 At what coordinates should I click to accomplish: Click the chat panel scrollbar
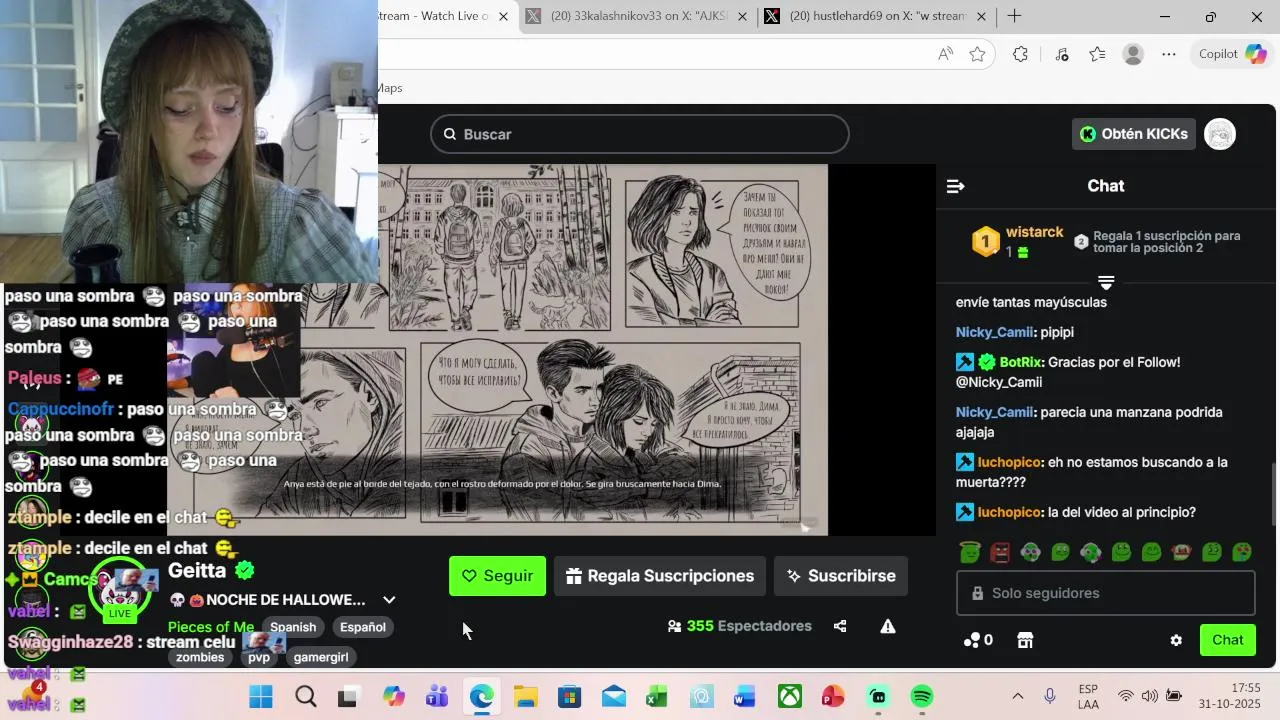[x=1273, y=495]
